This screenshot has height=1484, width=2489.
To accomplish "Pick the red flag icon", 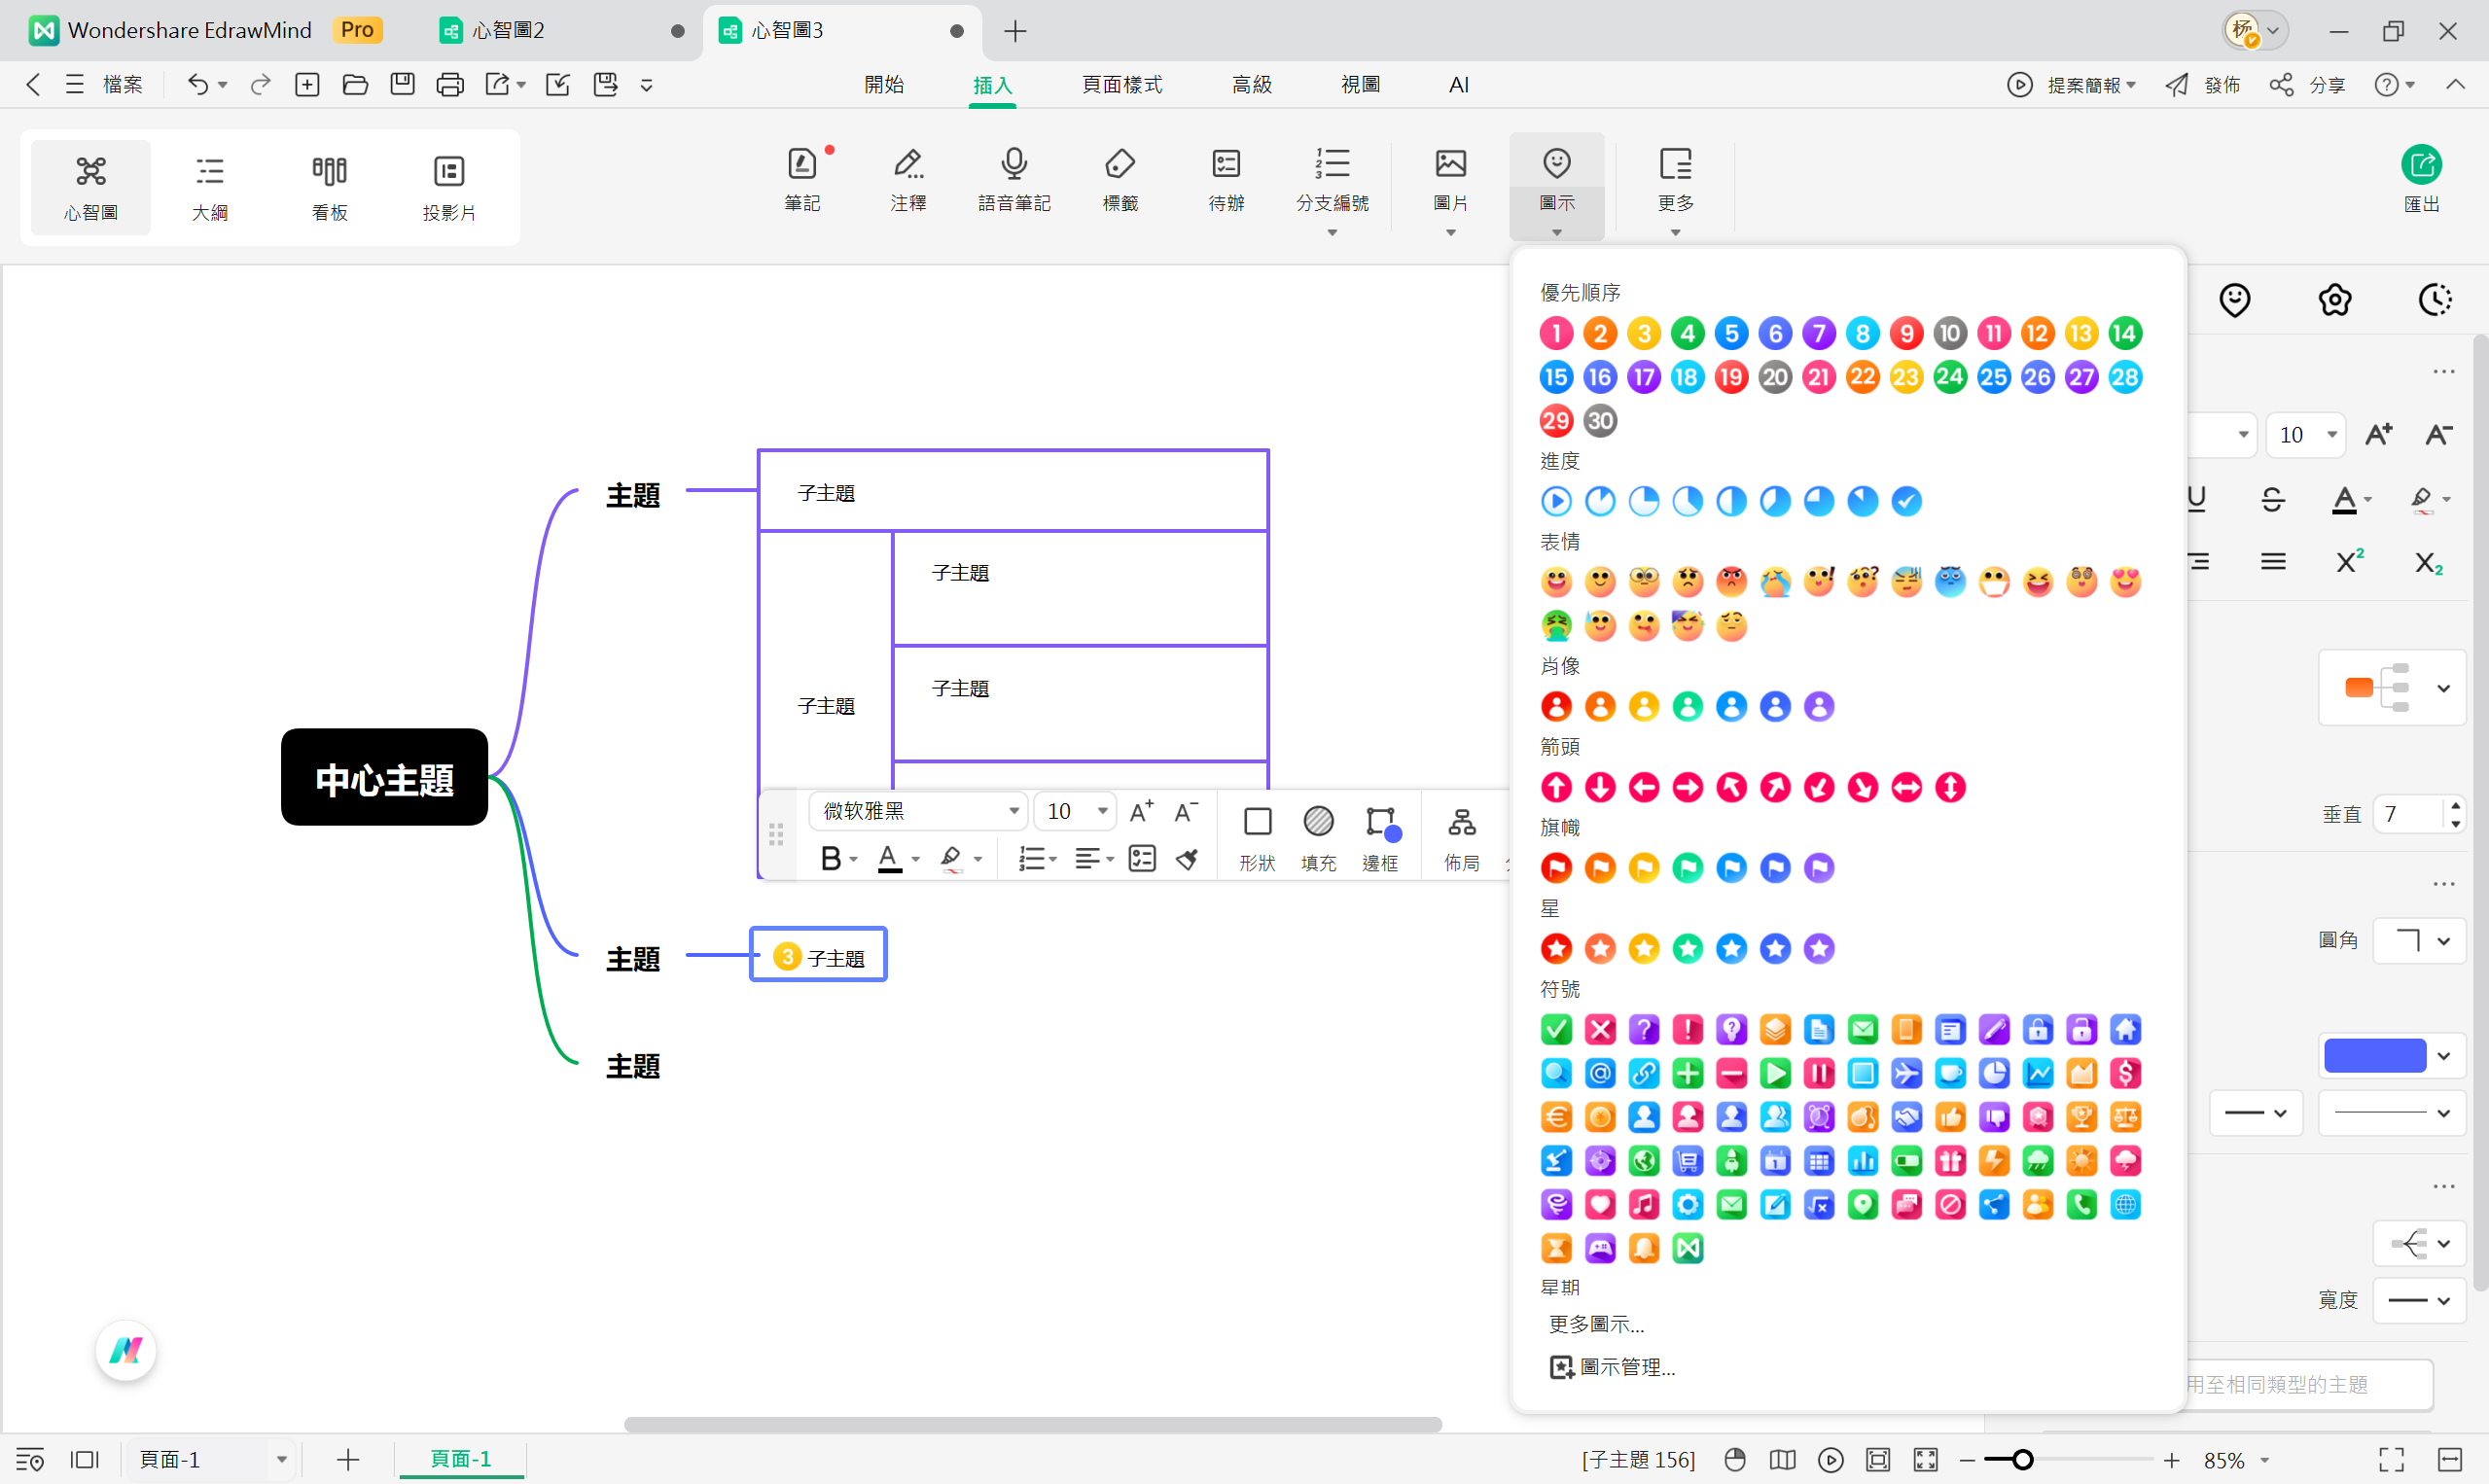I will click(x=1556, y=868).
